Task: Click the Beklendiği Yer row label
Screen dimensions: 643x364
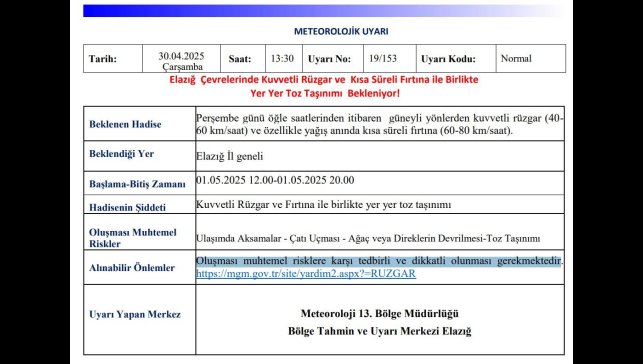Action: 121,154
